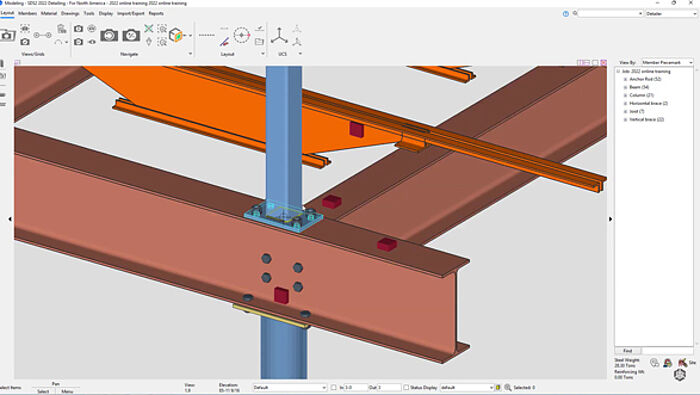Click the UCS axes icon
700x395 pixels.
coord(279,35)
